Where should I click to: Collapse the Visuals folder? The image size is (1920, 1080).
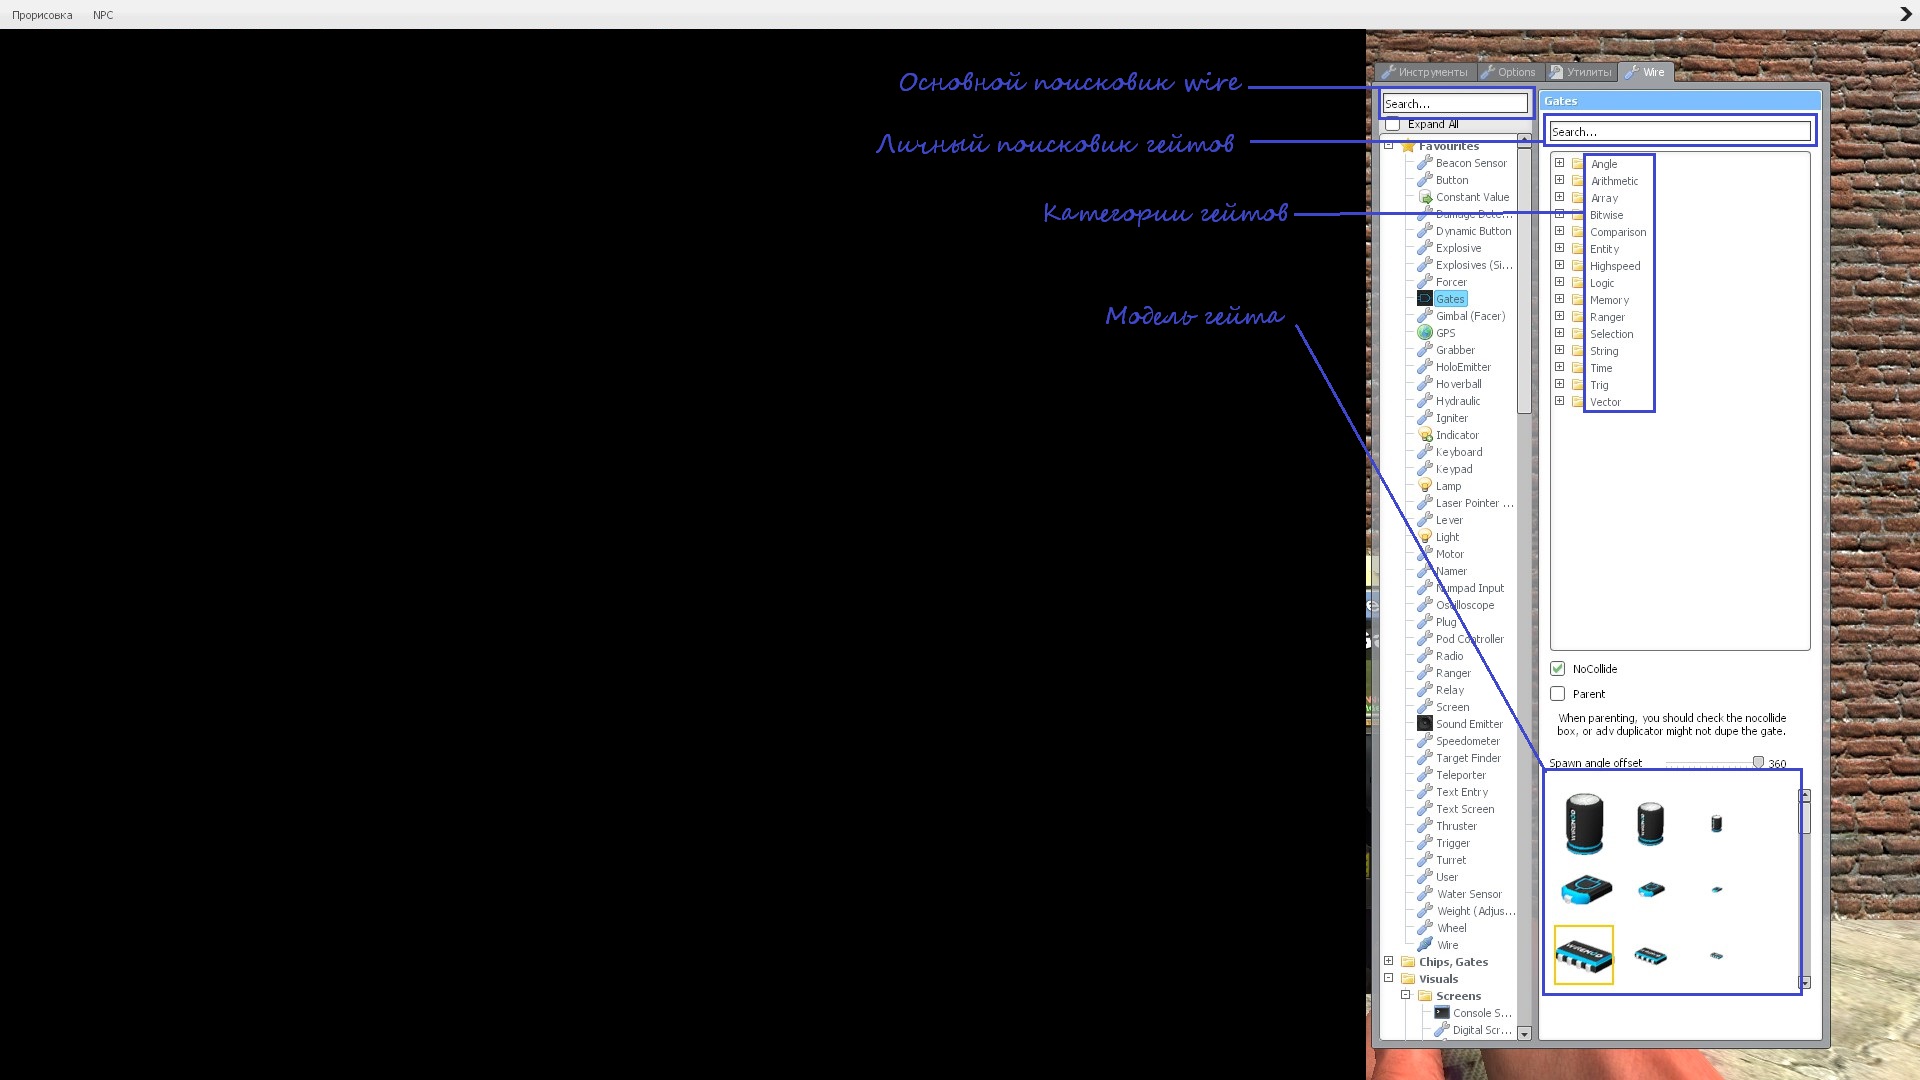pyautogui.click(x=1389, y=979)
